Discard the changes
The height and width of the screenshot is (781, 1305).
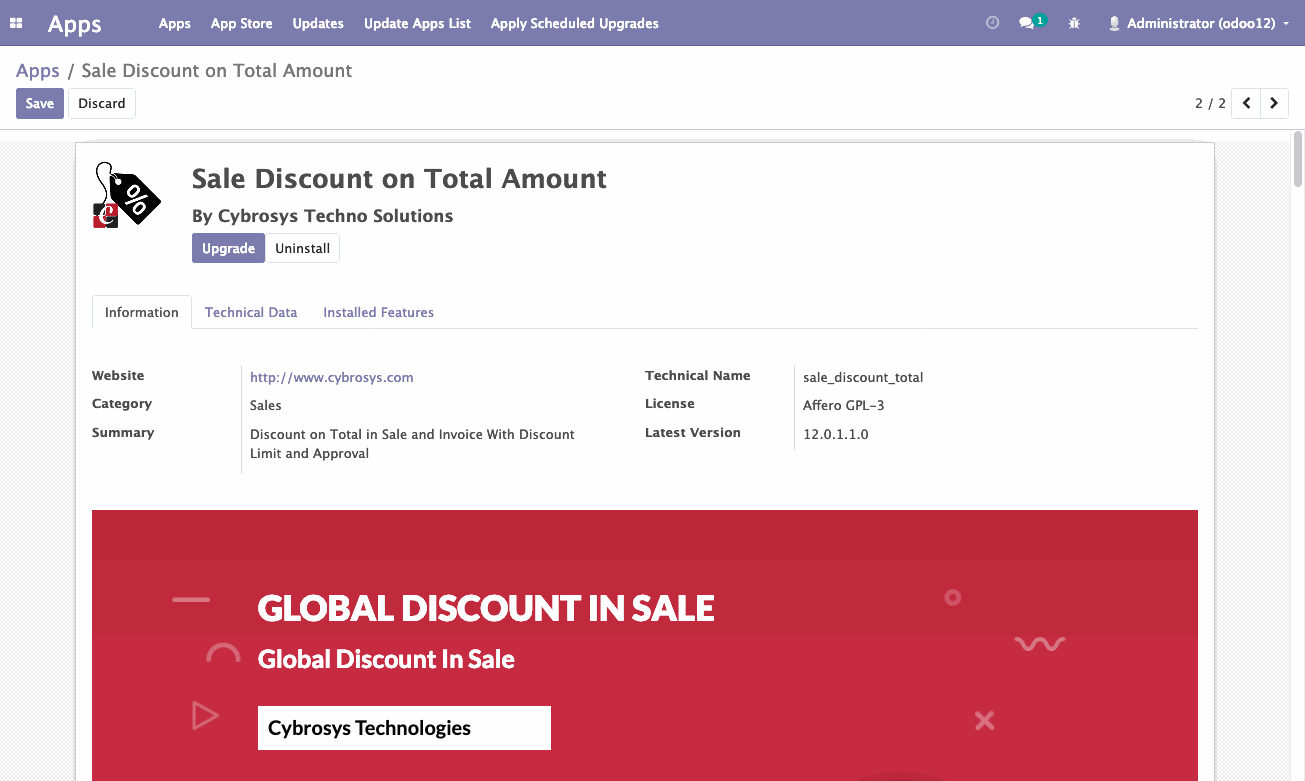pos(102,104)
